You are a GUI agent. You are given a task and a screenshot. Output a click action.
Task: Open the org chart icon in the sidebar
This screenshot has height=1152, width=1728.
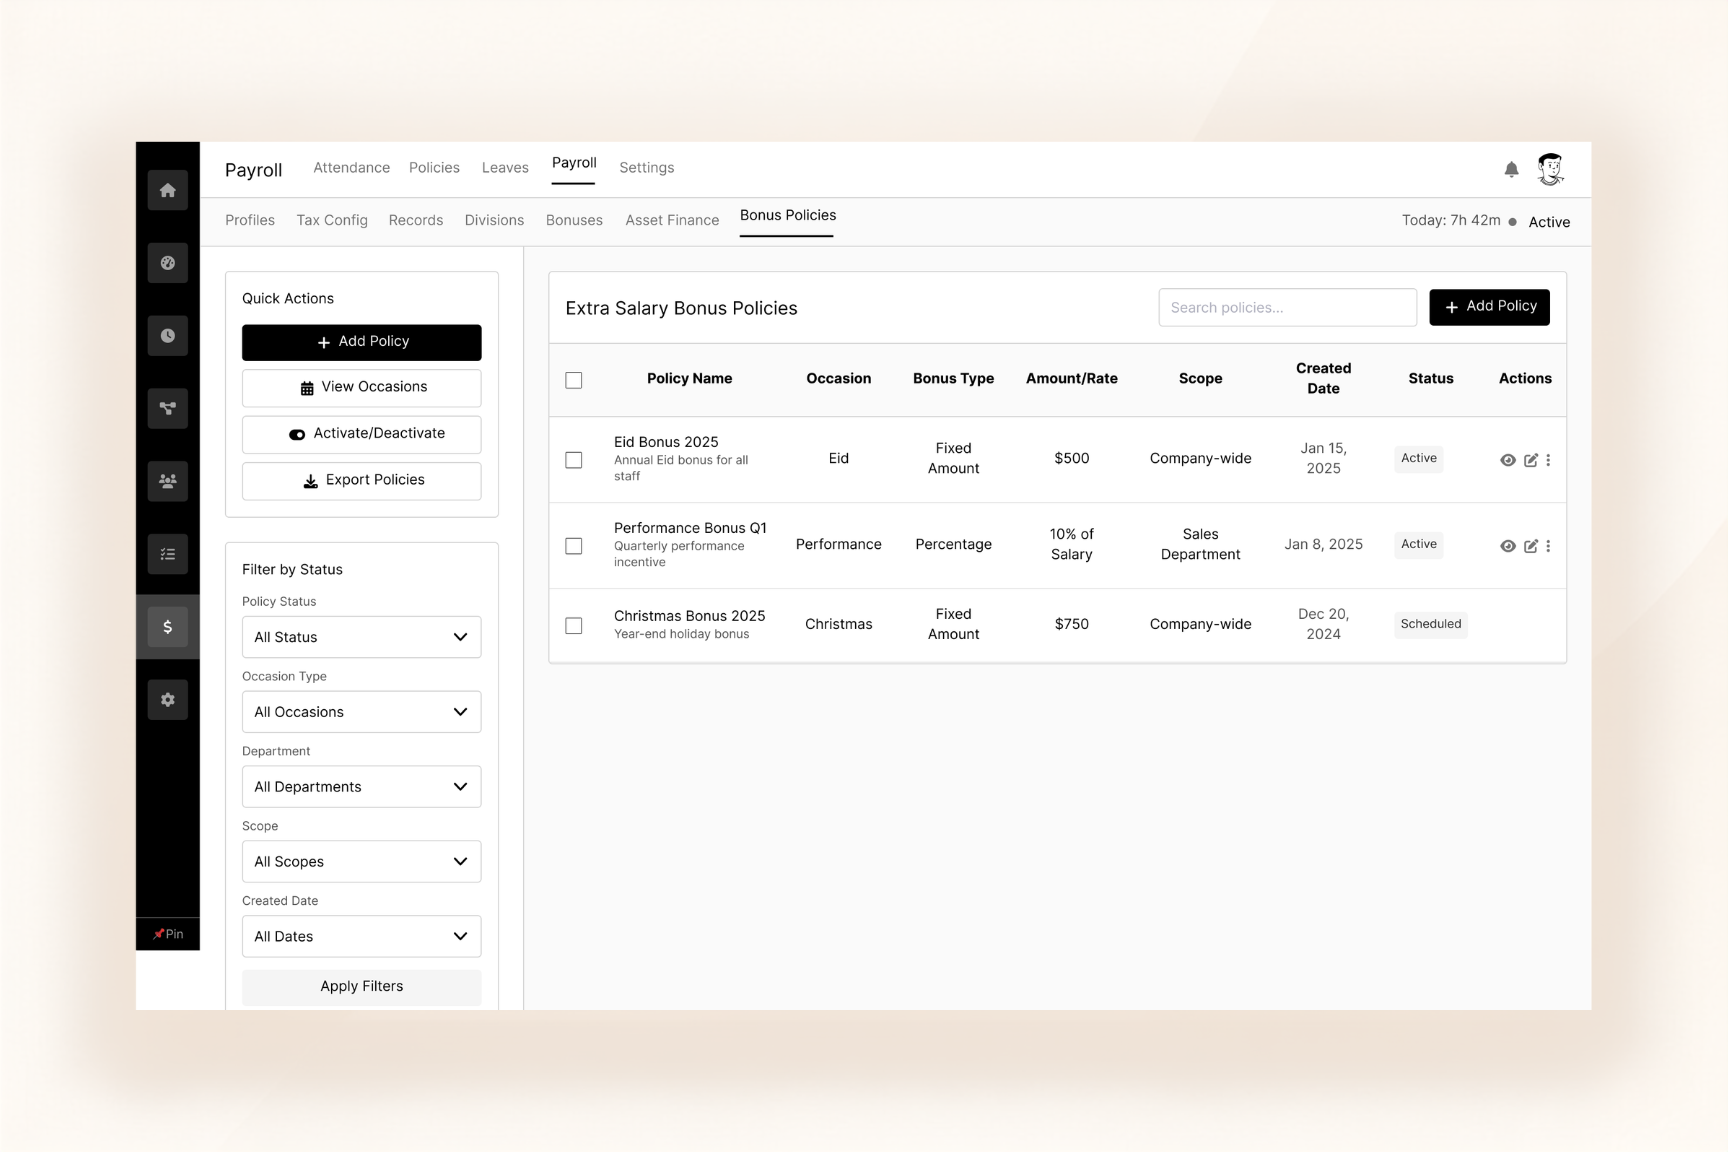(x=168, y=408)
